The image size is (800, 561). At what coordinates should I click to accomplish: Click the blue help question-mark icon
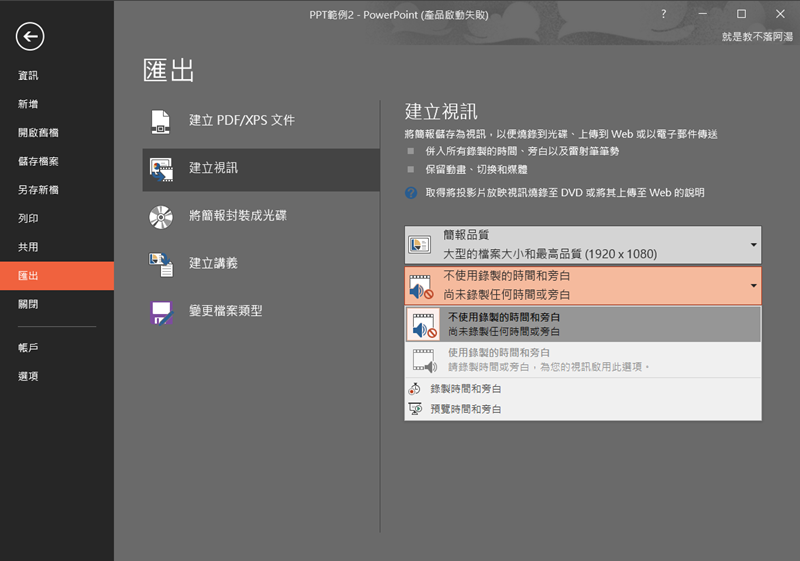pyautogui.click(x=411, y=192)
